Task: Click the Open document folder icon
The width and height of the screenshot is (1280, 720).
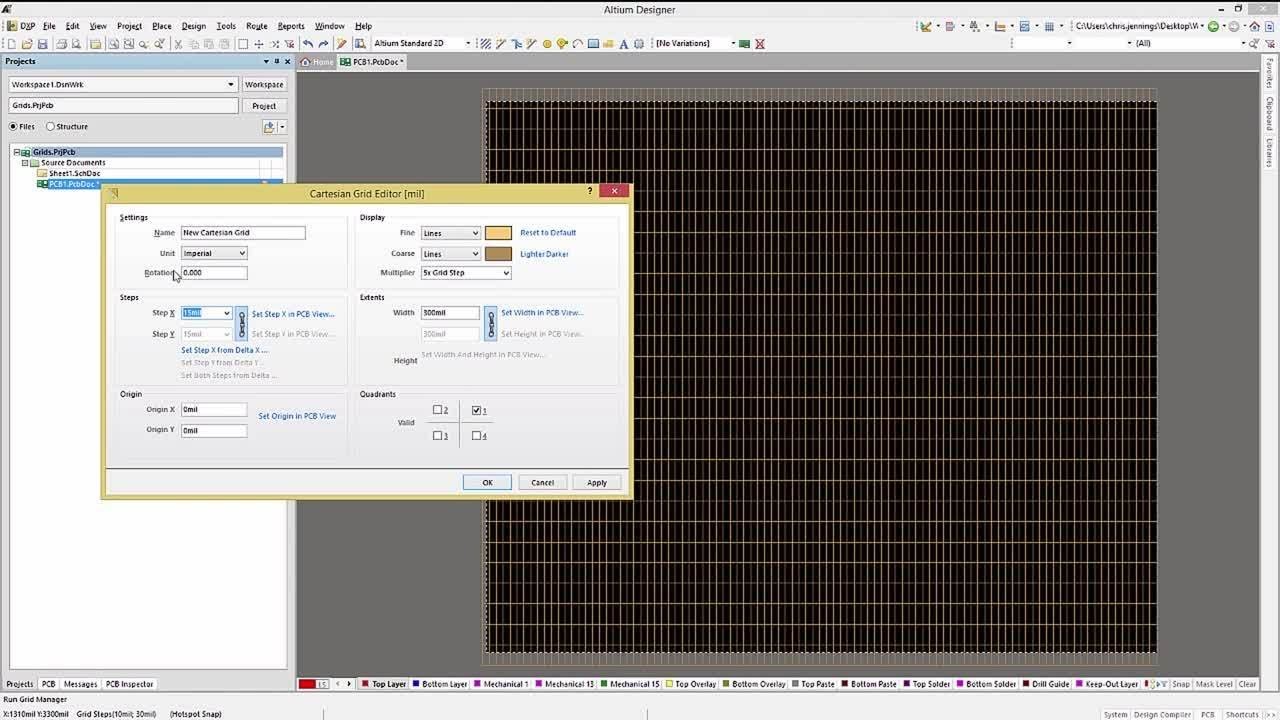Action: [x=27, y=44]
